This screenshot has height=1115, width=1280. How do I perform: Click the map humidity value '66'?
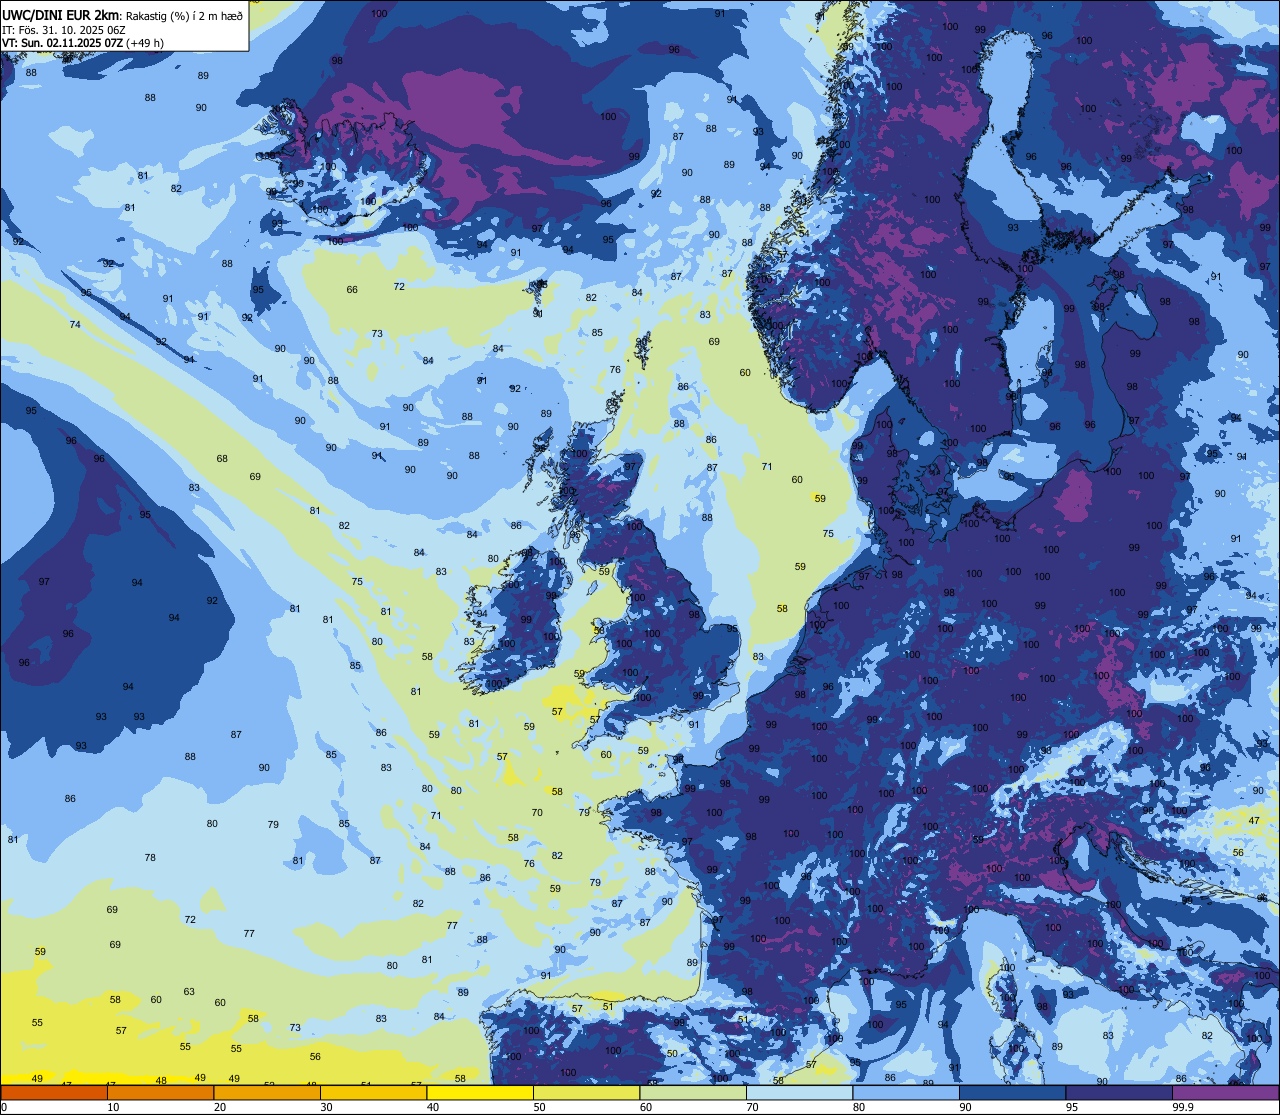pos(352,290)
